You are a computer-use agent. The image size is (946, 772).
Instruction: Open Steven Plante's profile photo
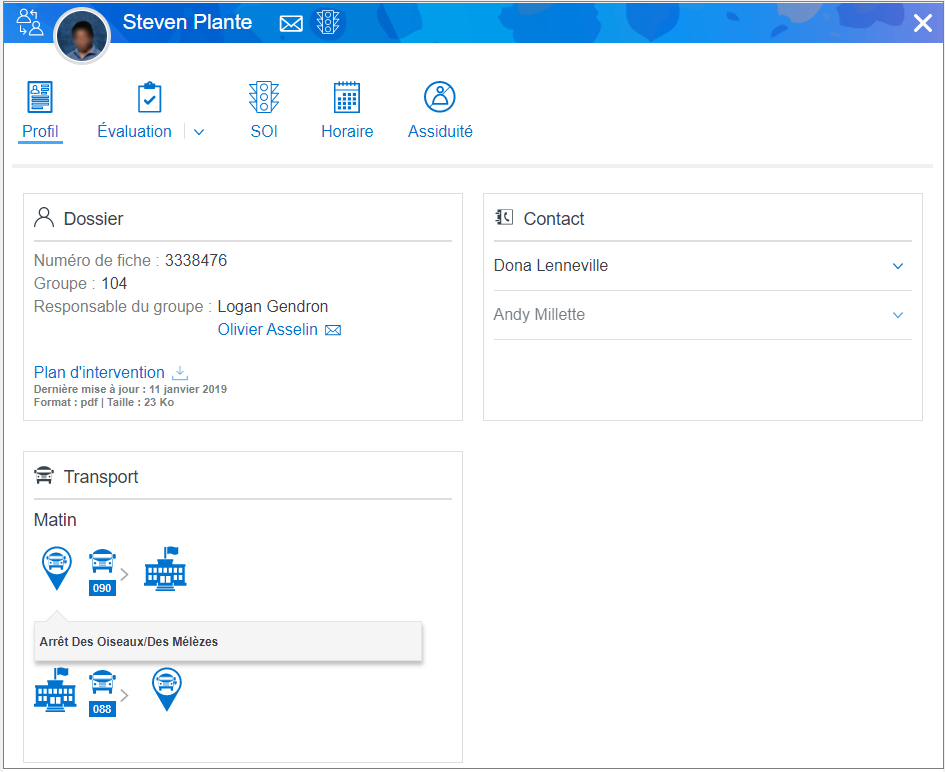[81, 37]
